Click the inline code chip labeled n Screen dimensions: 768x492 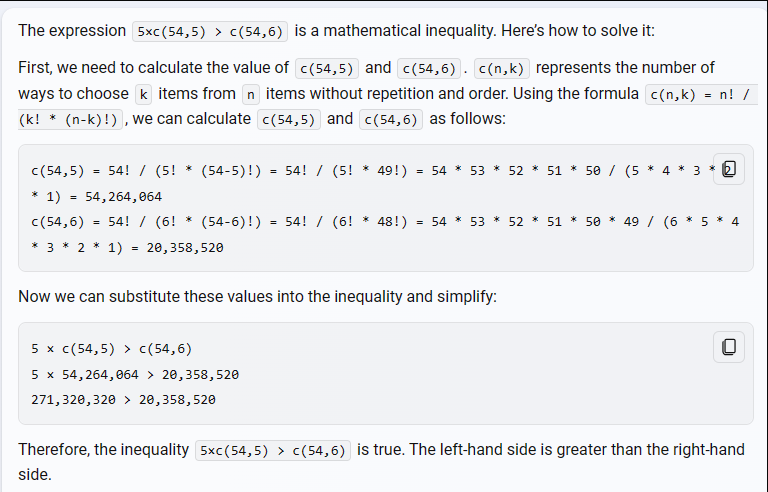pos(250,94)
